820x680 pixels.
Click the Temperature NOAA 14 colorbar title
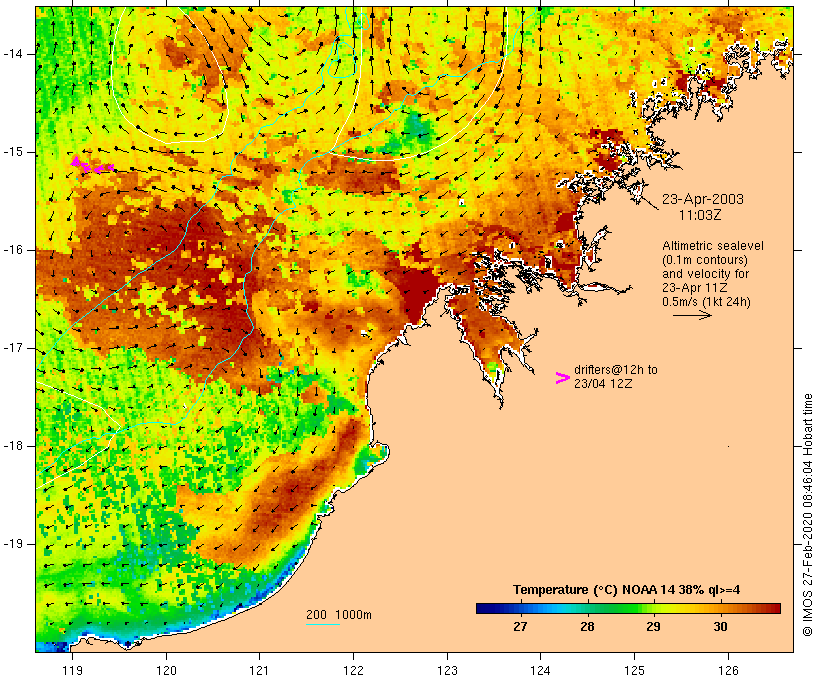point(627,590)
